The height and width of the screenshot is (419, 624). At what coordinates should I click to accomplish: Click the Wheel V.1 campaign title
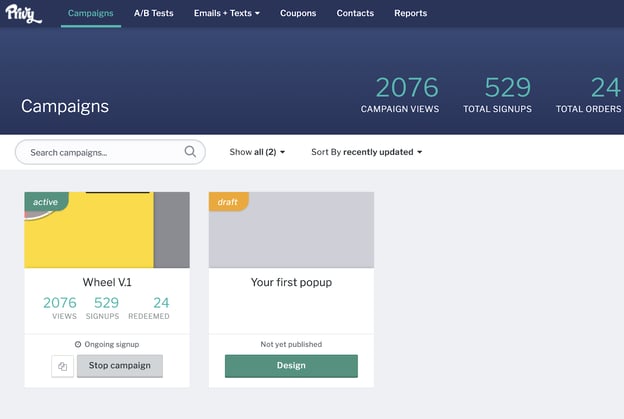pyautogui.click(x=107, y=283)
